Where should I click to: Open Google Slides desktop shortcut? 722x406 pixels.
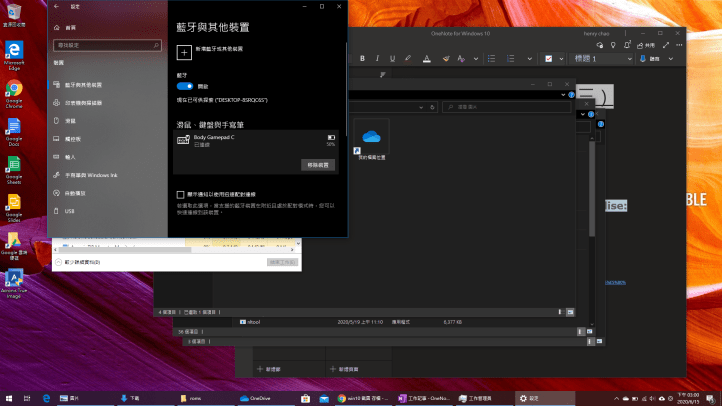tap(14, 206)
